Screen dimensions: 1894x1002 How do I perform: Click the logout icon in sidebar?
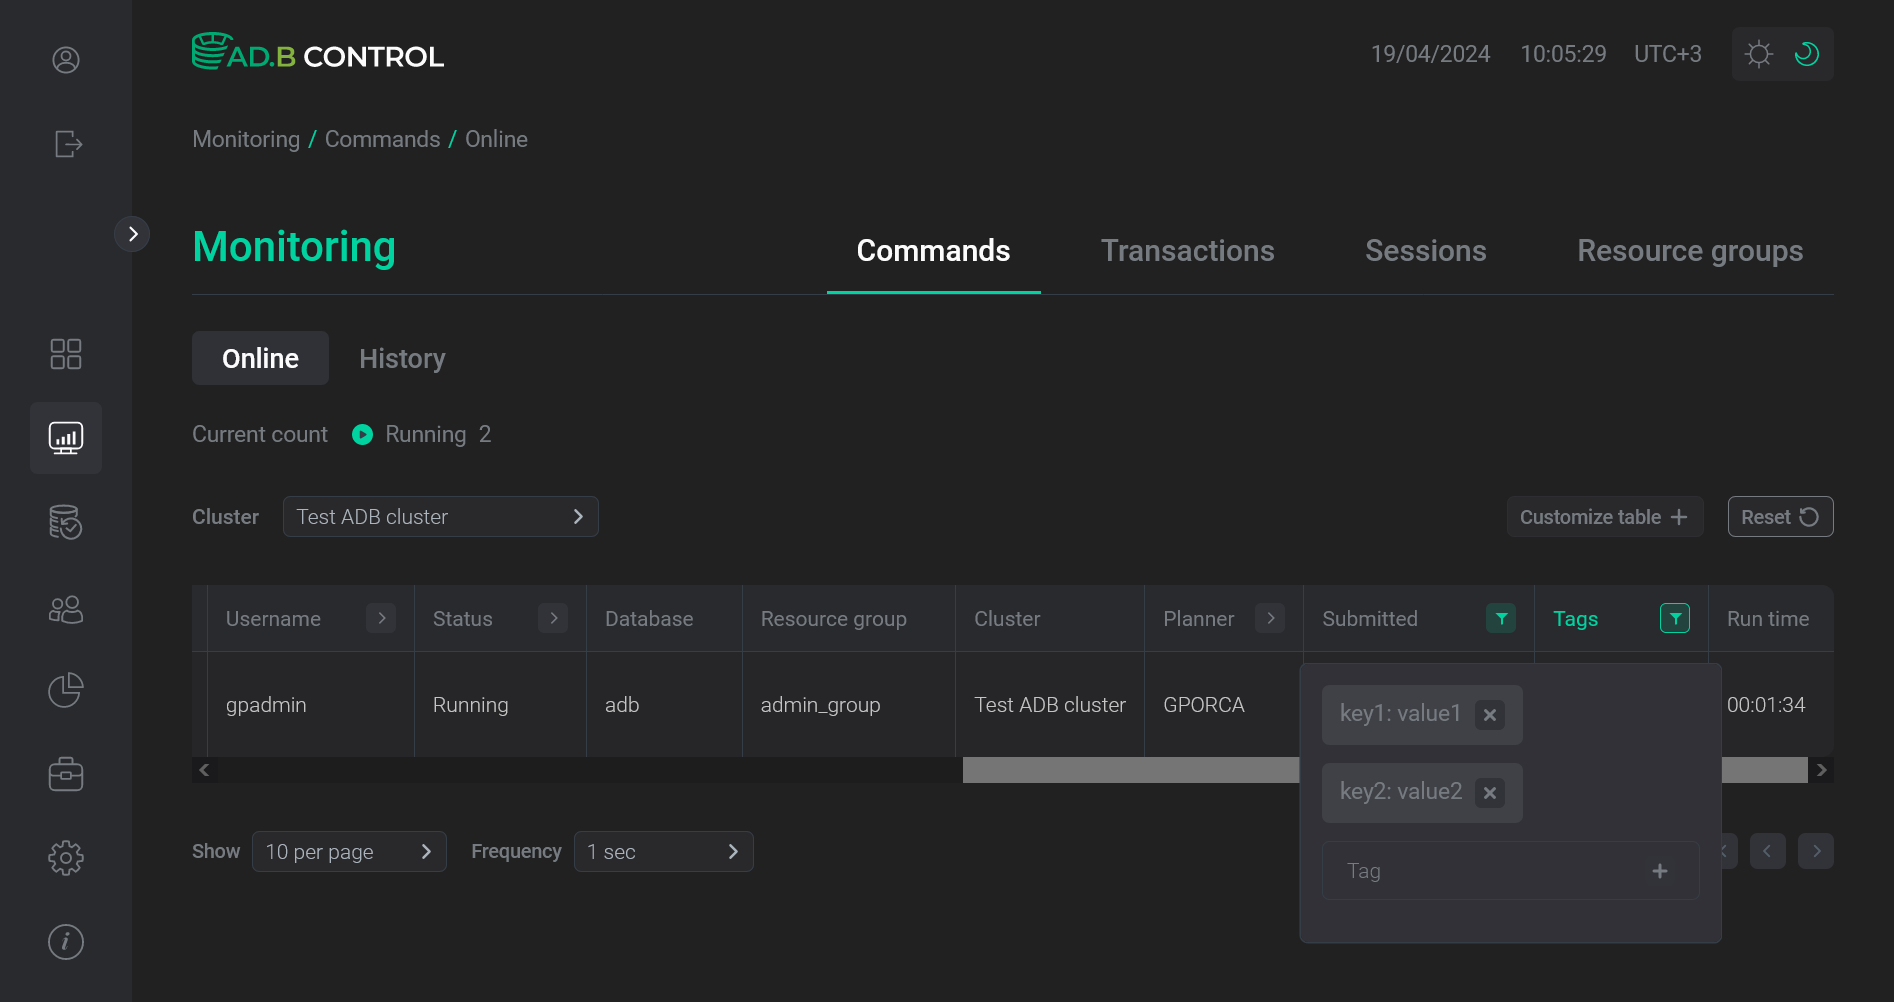(x=67, y=144)
